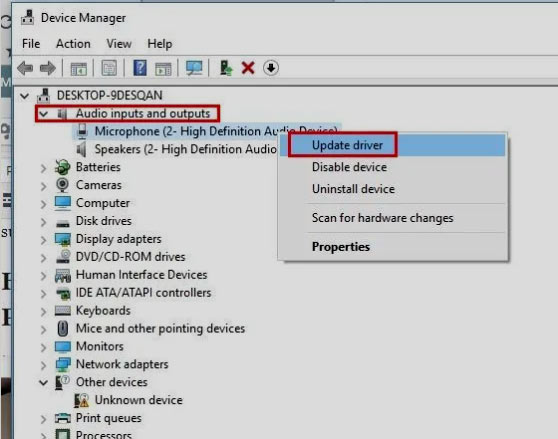Select Speakers High Definition Audio device
The height and width of the screenshot is (439, 558).
click(185, 149)
